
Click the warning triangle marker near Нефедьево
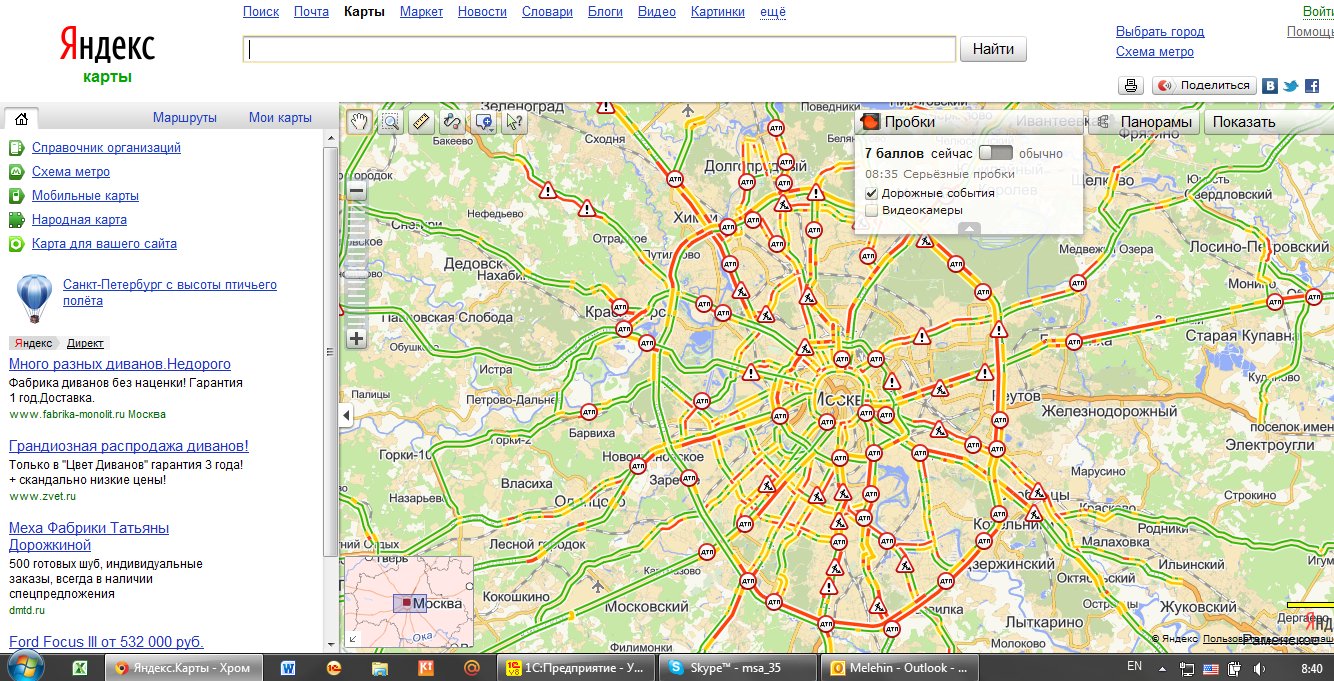(x=547, y=190)
